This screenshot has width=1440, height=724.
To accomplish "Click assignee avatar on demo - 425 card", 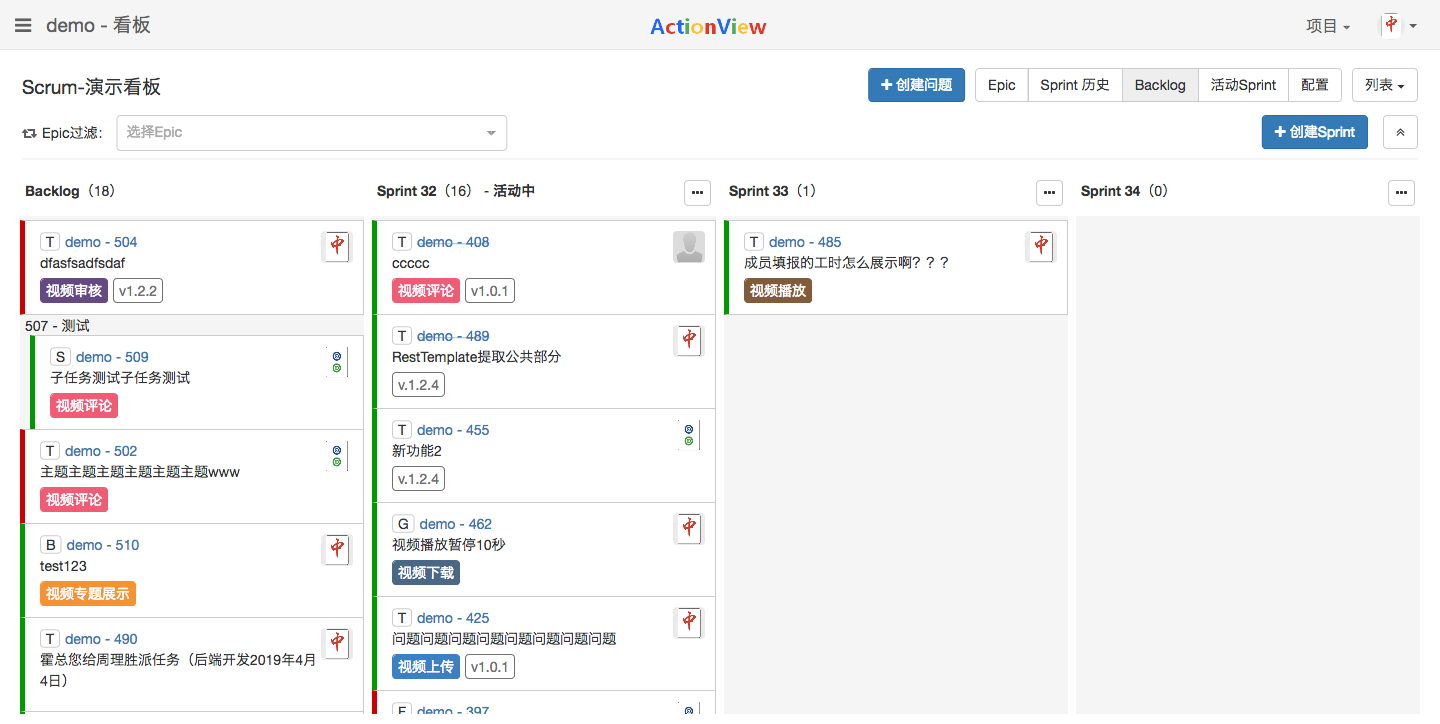I will 689,623.
